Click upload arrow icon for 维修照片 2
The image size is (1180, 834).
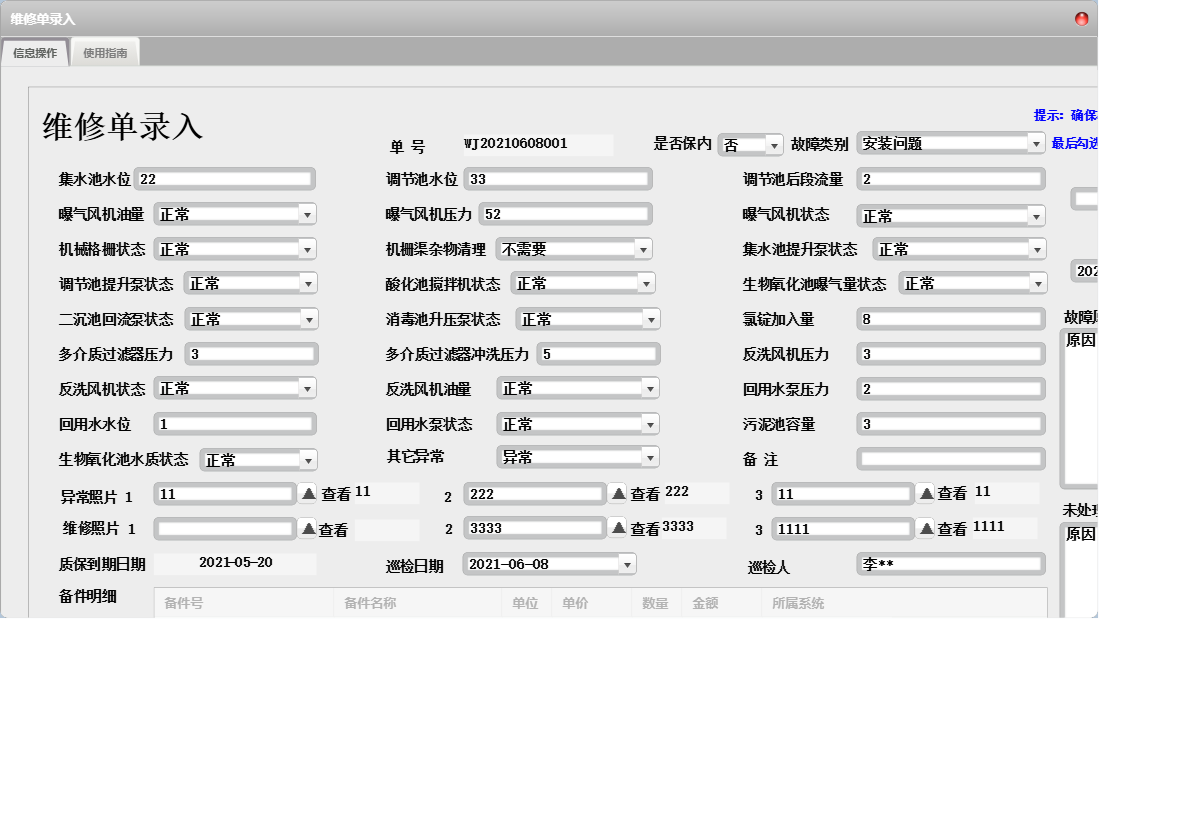click(618, 528)
